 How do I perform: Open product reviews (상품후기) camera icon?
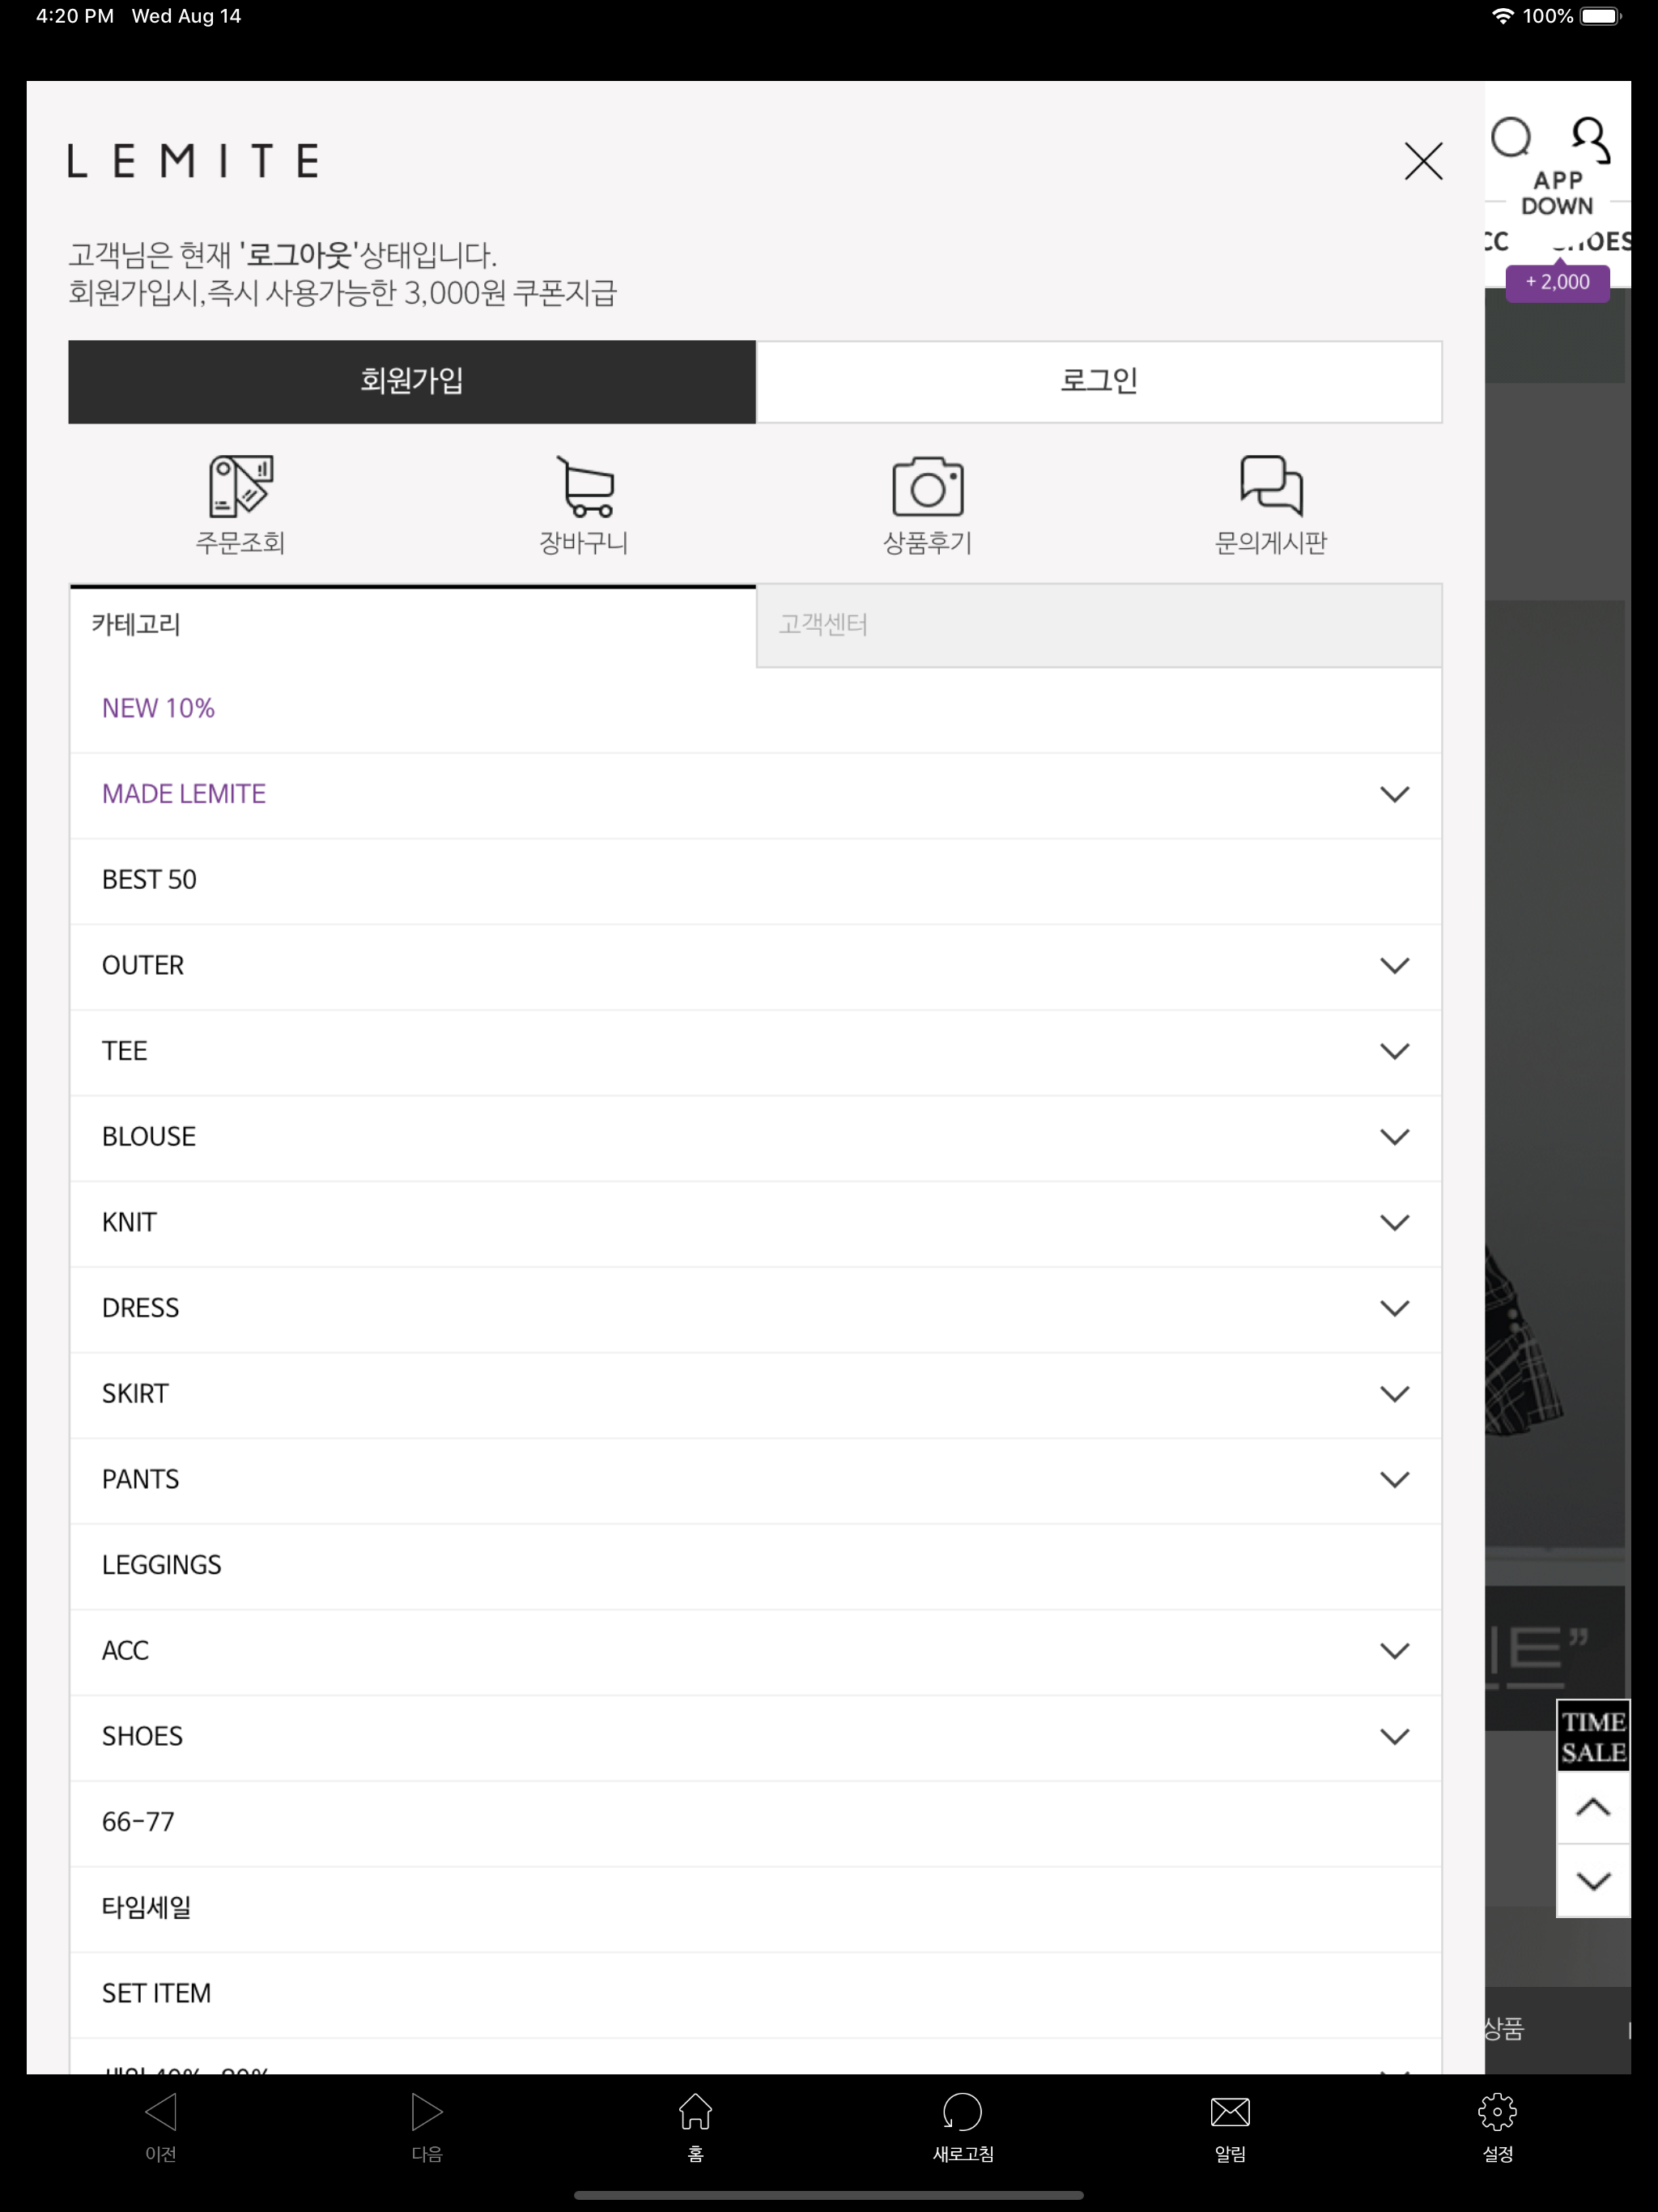point(928,486)
